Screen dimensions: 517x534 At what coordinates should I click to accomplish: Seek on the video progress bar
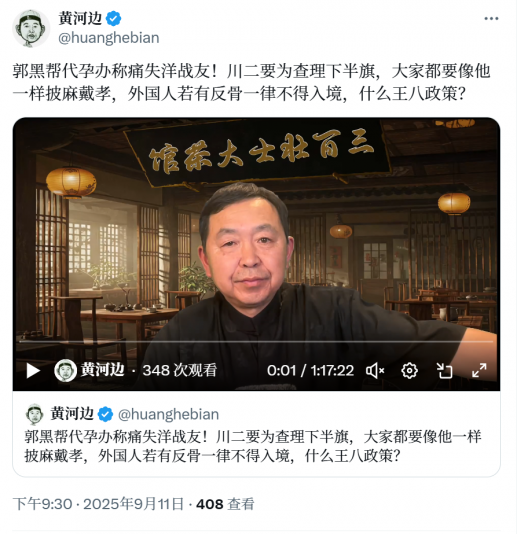click(x=256, y=341)
